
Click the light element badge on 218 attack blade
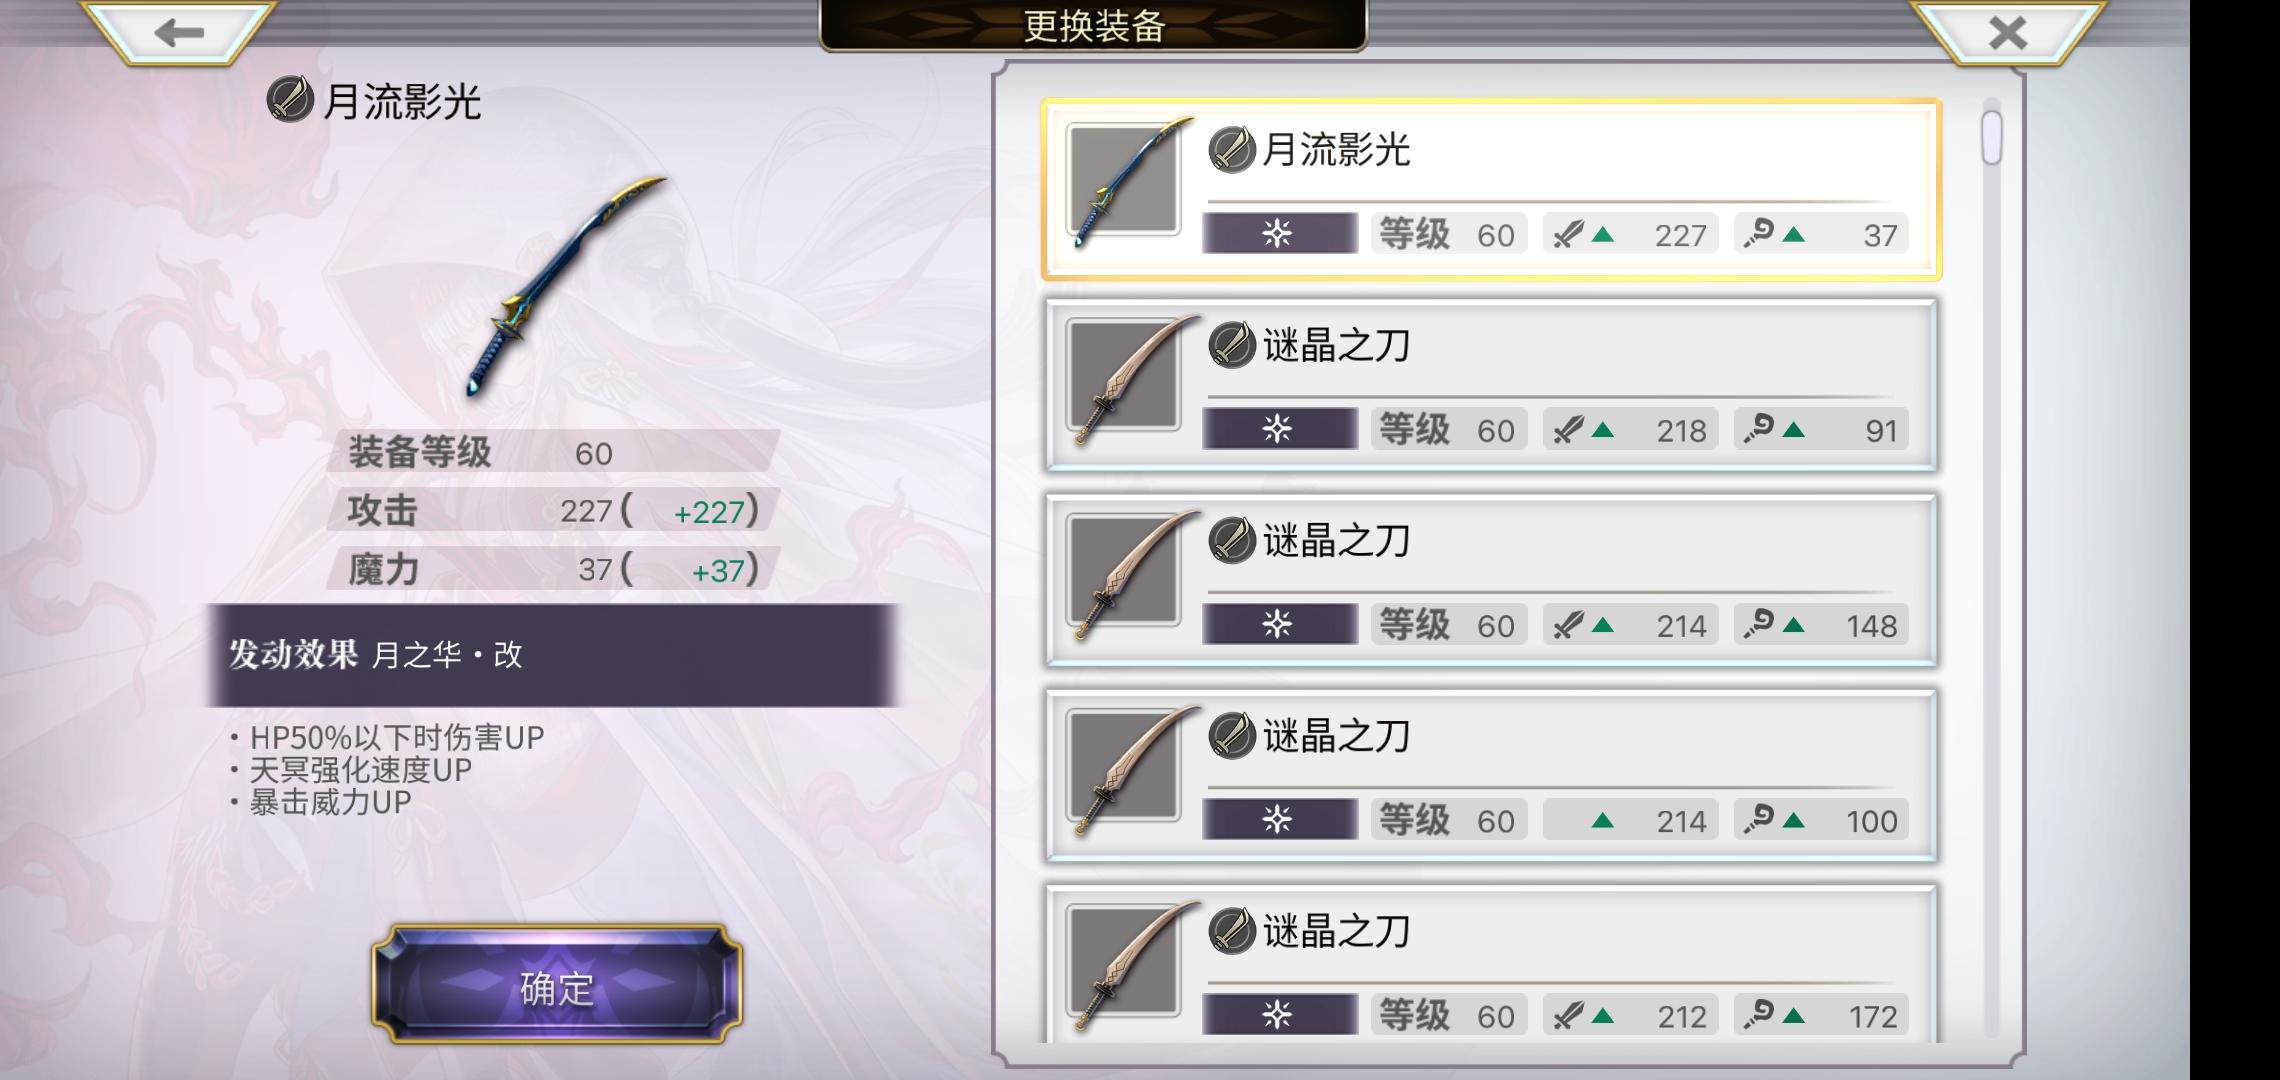(x=1279, y=429)
